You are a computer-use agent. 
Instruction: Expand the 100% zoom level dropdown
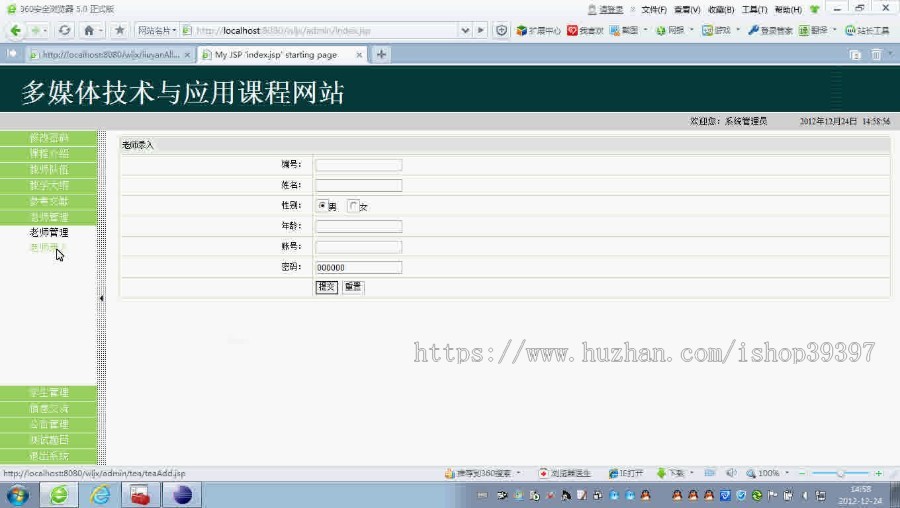(x=787, y=473)
